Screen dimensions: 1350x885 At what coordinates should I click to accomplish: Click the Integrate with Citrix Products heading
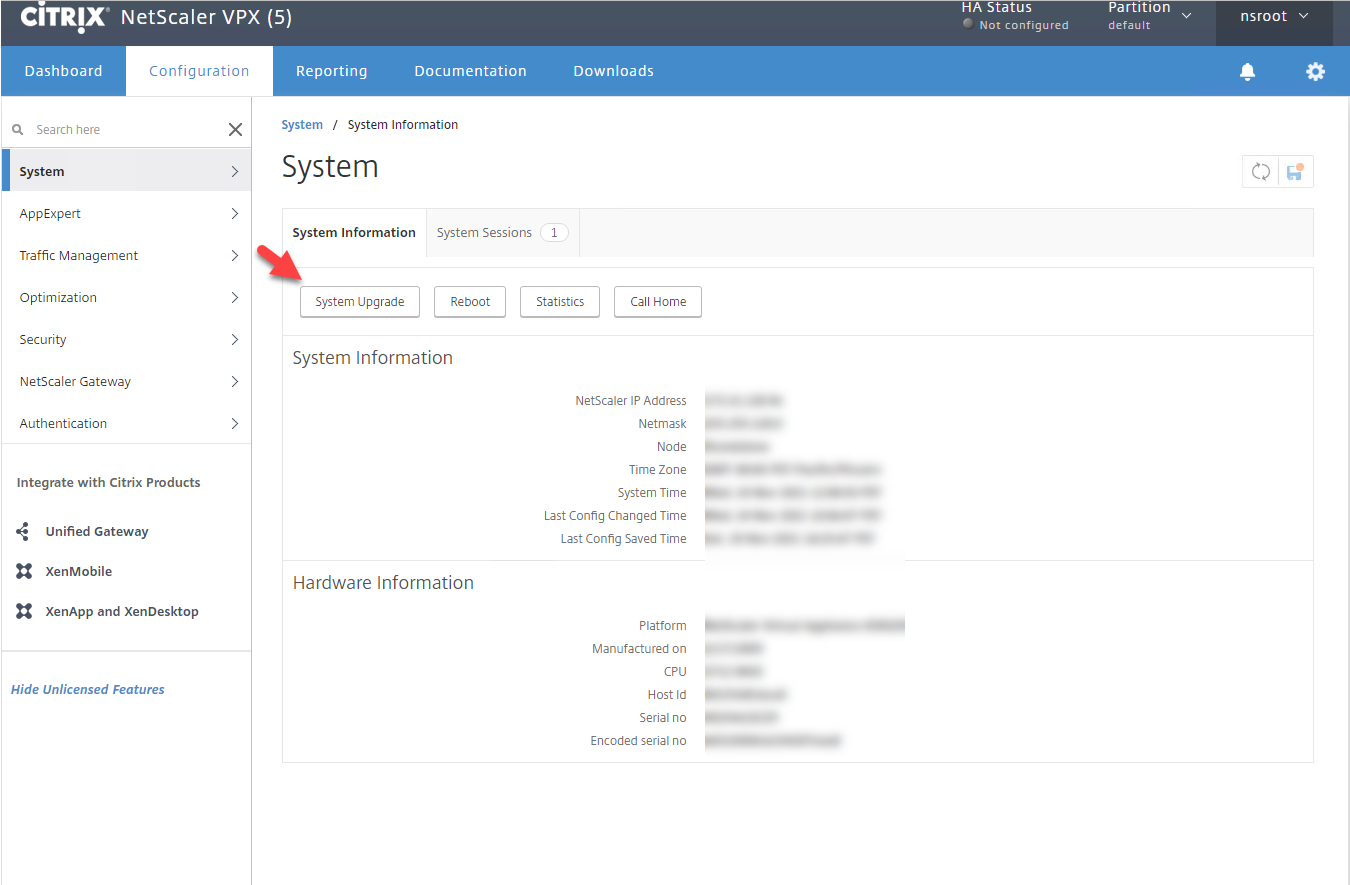[x=109, y=482]
